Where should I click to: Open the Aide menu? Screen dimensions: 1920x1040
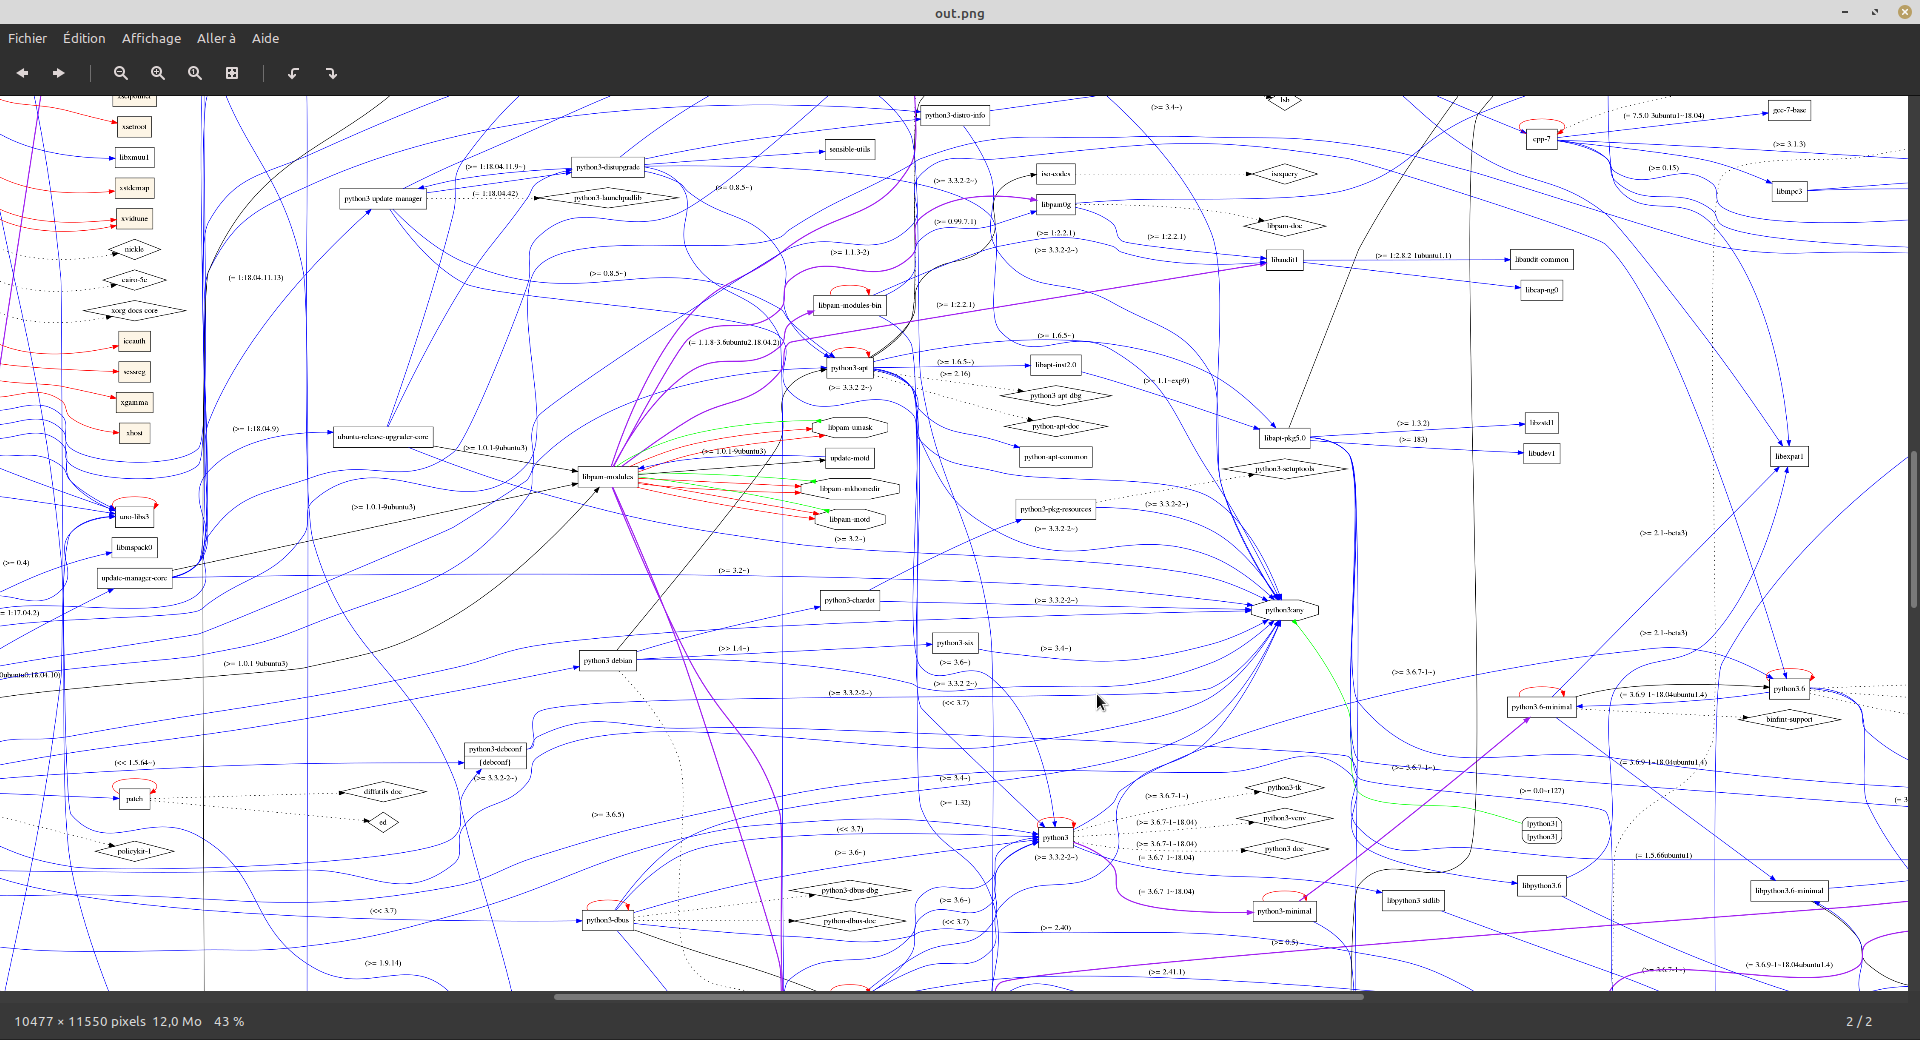tap(265, 38)
